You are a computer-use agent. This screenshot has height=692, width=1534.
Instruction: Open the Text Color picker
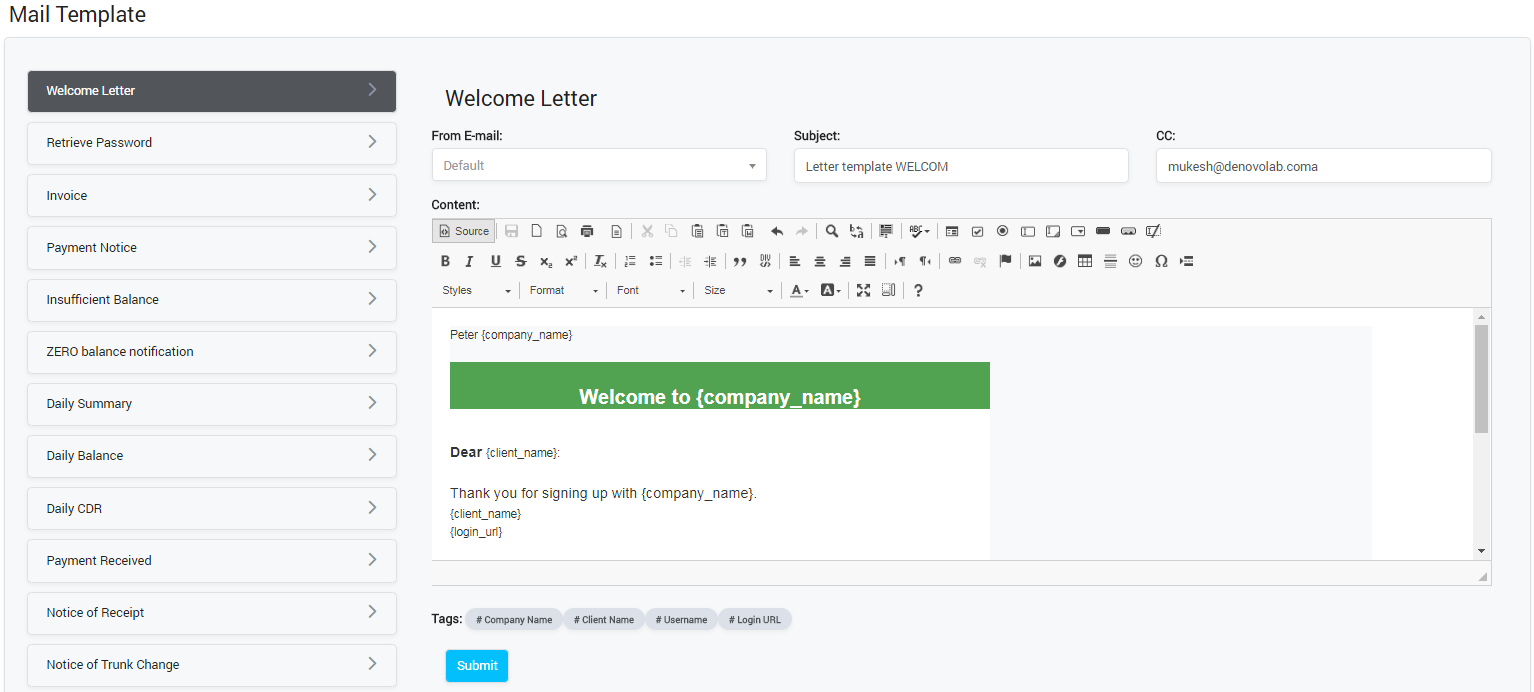tap(798, 290)
